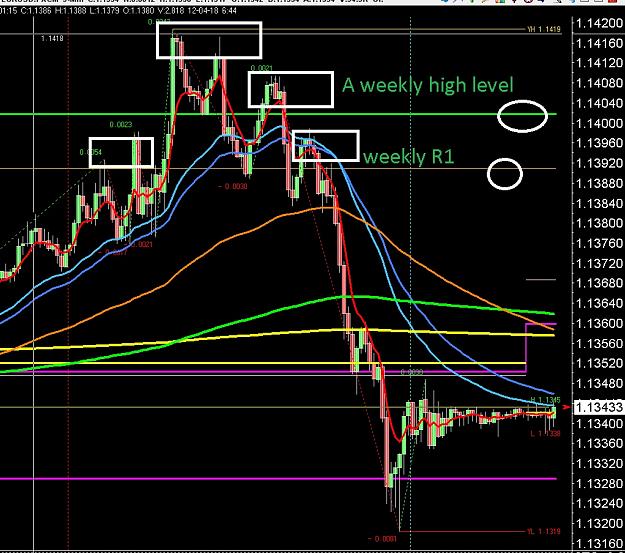Click the 1.13800 price axis label
This screenshot has height=553, width=625.
point(599,223)
